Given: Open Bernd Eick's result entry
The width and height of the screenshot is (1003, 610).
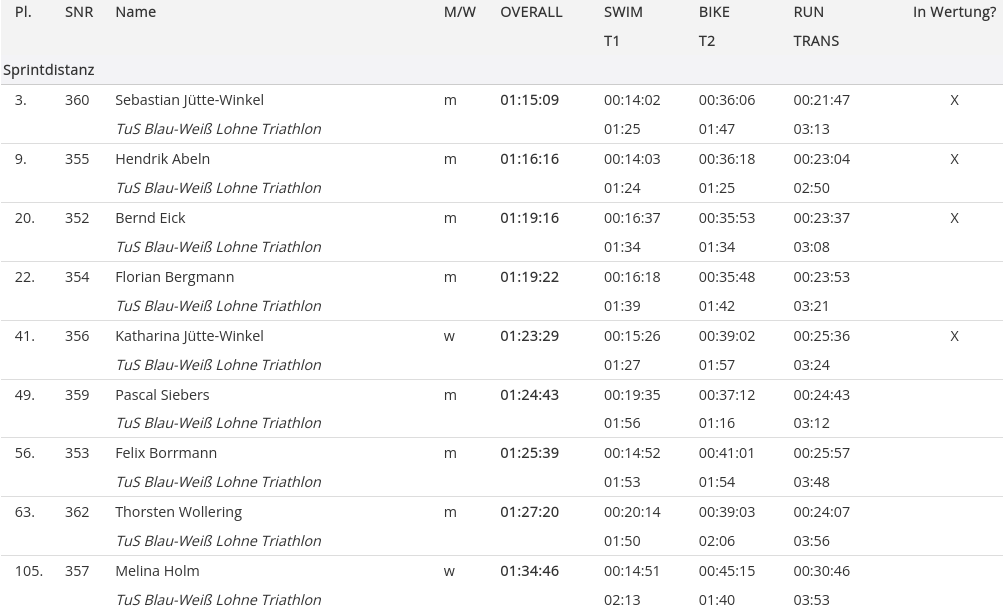Looking at the screenshot, I should coord(150,218).
